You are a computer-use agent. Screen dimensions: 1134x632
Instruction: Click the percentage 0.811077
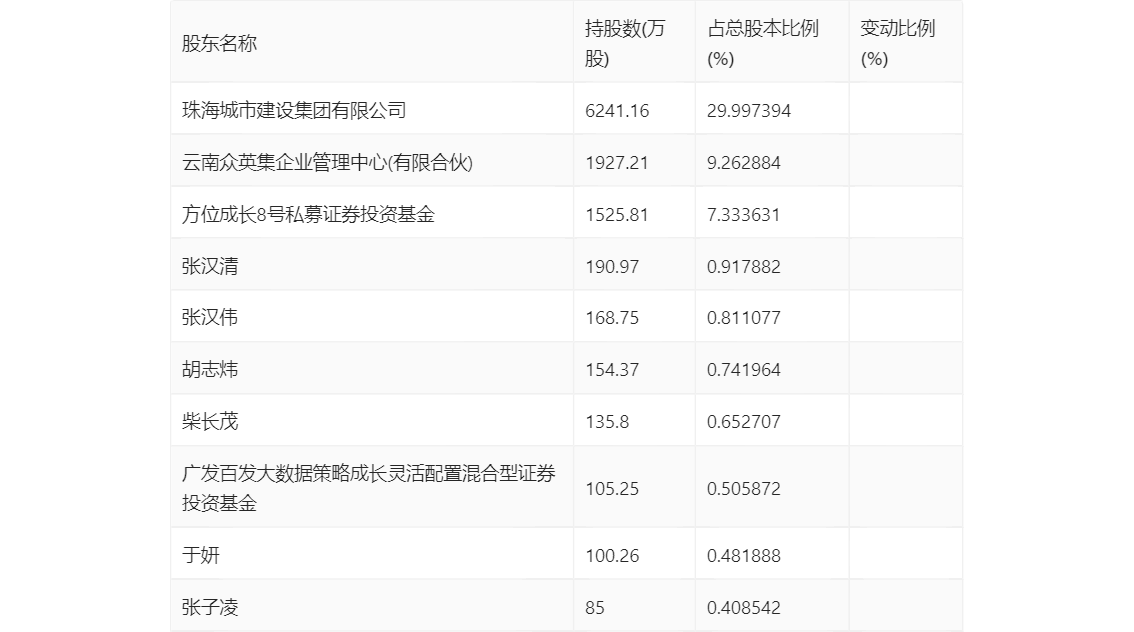click(743, 318)
